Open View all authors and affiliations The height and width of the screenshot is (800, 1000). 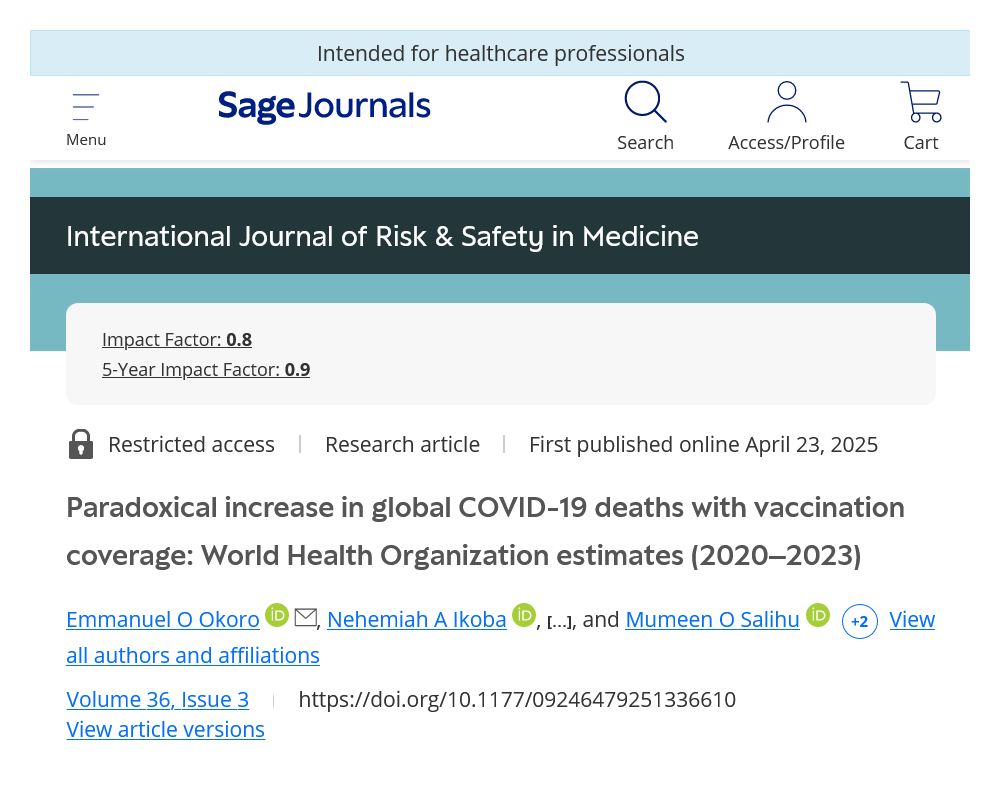[x=501, y=637]
